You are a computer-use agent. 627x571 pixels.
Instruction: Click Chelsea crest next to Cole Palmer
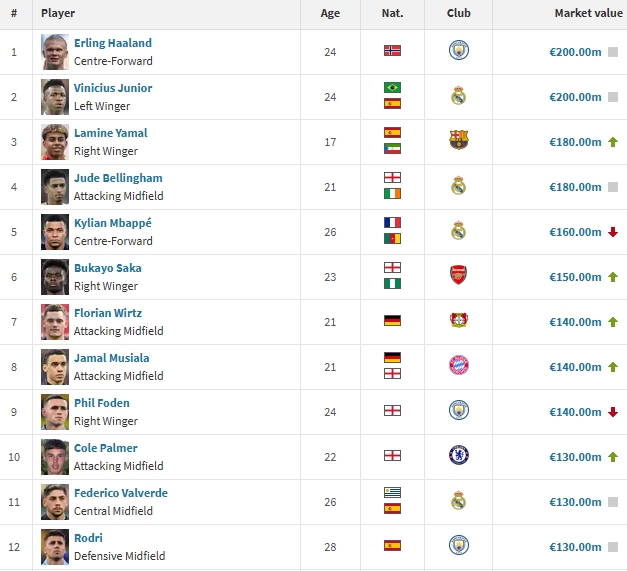coord(458,456)
